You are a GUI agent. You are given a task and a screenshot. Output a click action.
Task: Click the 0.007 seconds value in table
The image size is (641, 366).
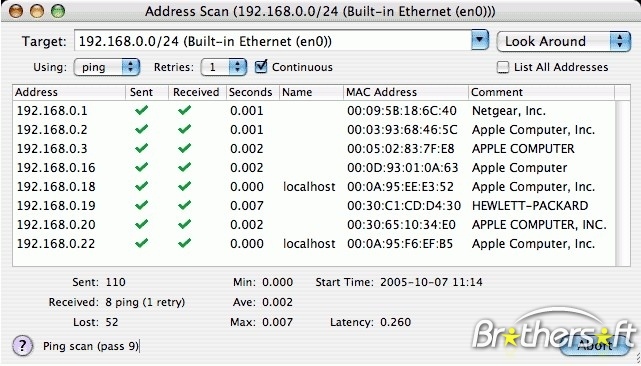247,205
